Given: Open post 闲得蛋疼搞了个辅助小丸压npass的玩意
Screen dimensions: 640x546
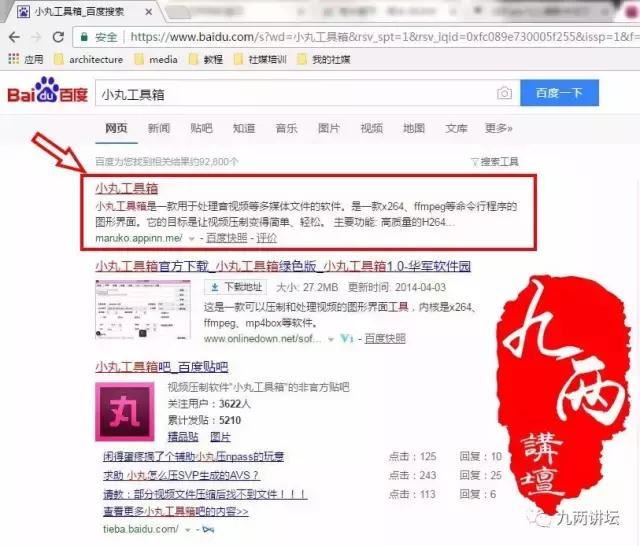Looking at the screenshot, I should click(193, 456).
